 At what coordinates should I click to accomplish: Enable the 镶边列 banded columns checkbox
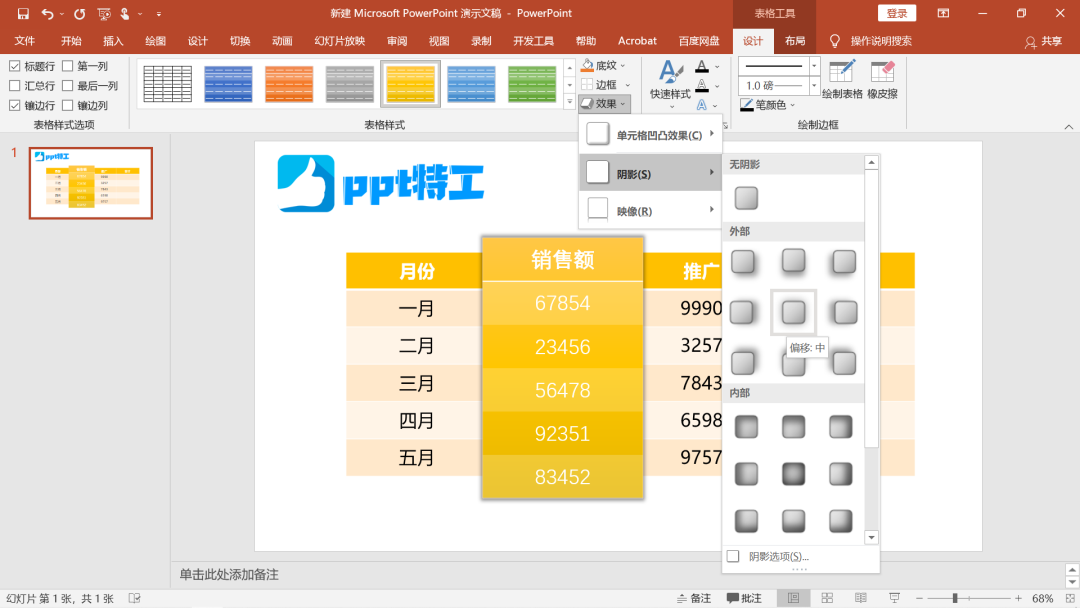click(68, 105)
